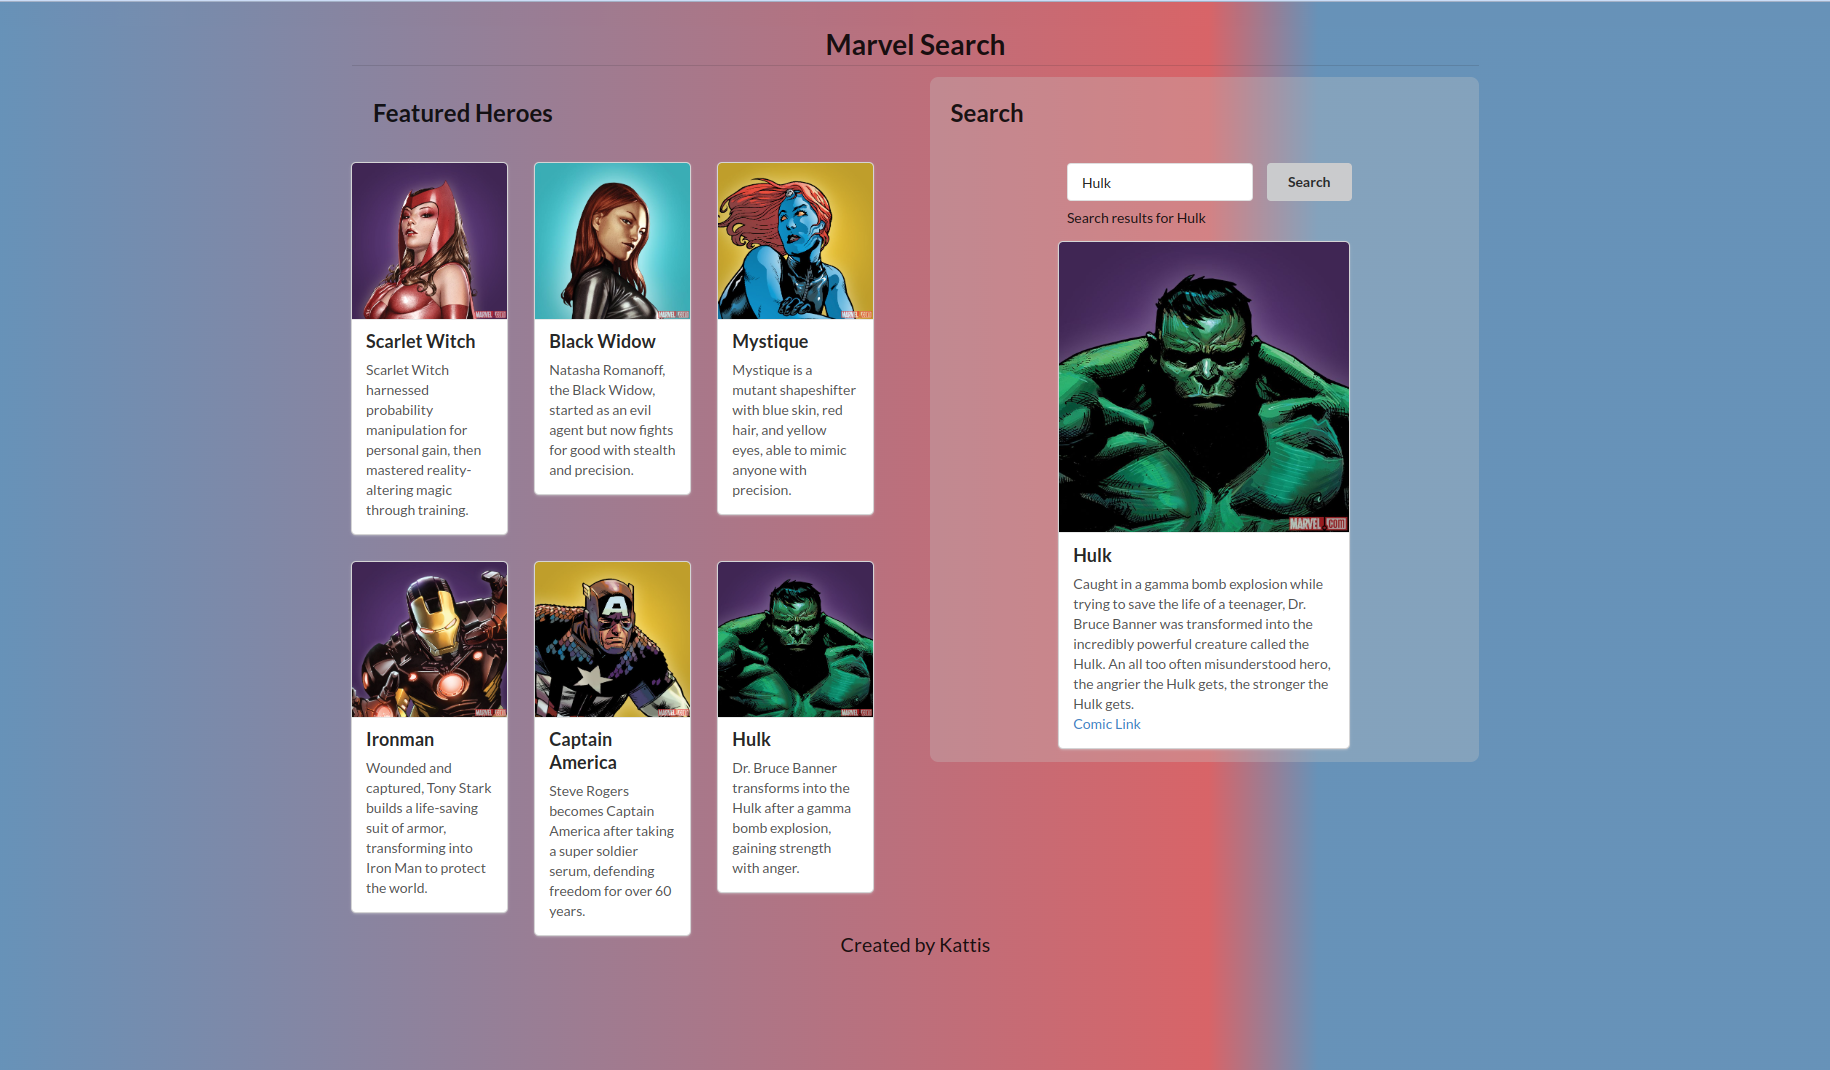The height and width of the screenshot is (1070, 1830).
Task: Click the large Hulk search result image
Action: [x=1204, y=387]
